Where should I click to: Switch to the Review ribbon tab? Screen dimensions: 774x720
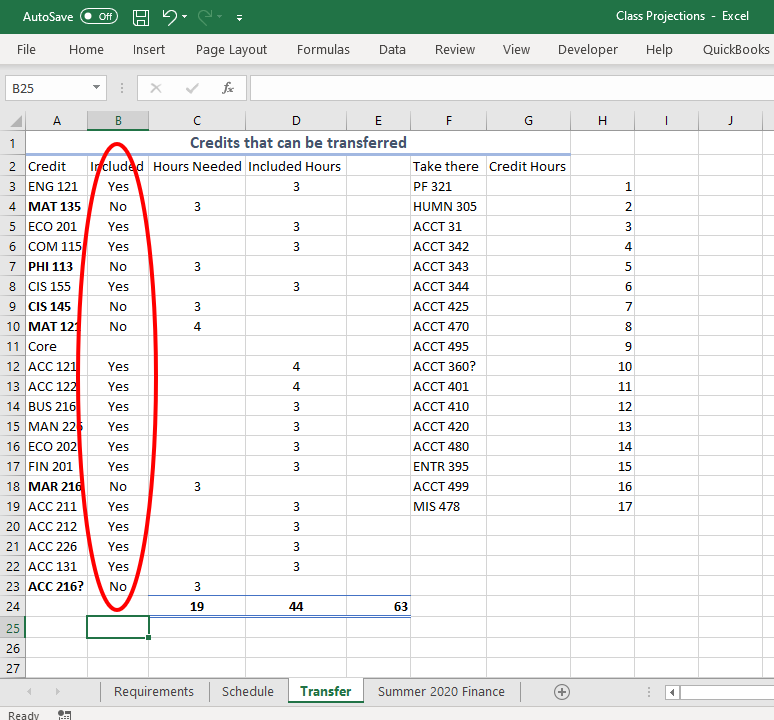coord(455,49)
